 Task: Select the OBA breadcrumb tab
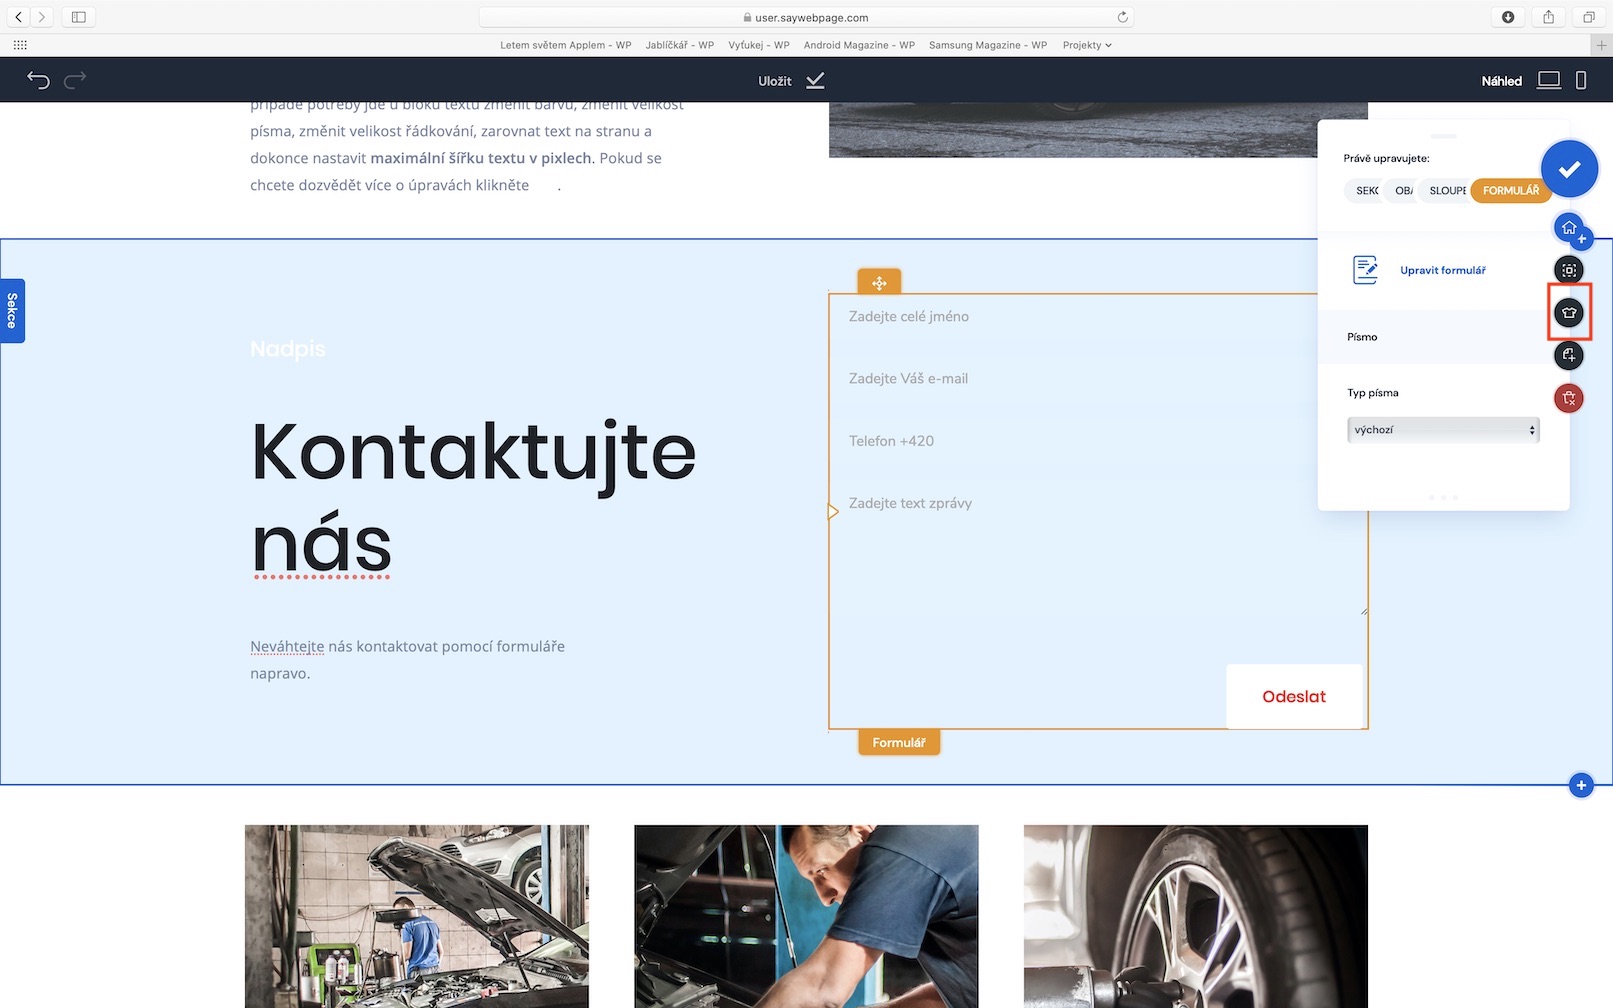pyautogui.click(x=1403, y=190)
